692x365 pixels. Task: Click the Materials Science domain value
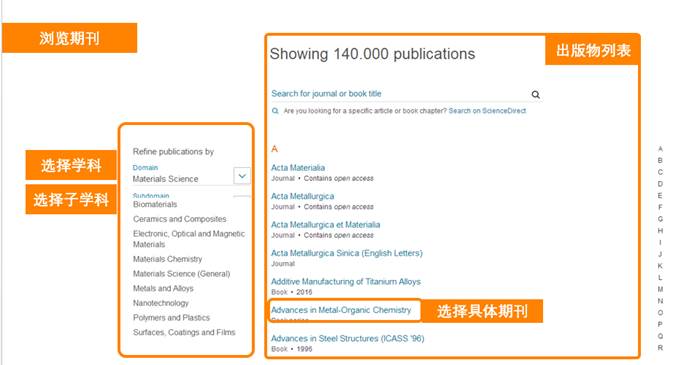[x=165, y=179]
